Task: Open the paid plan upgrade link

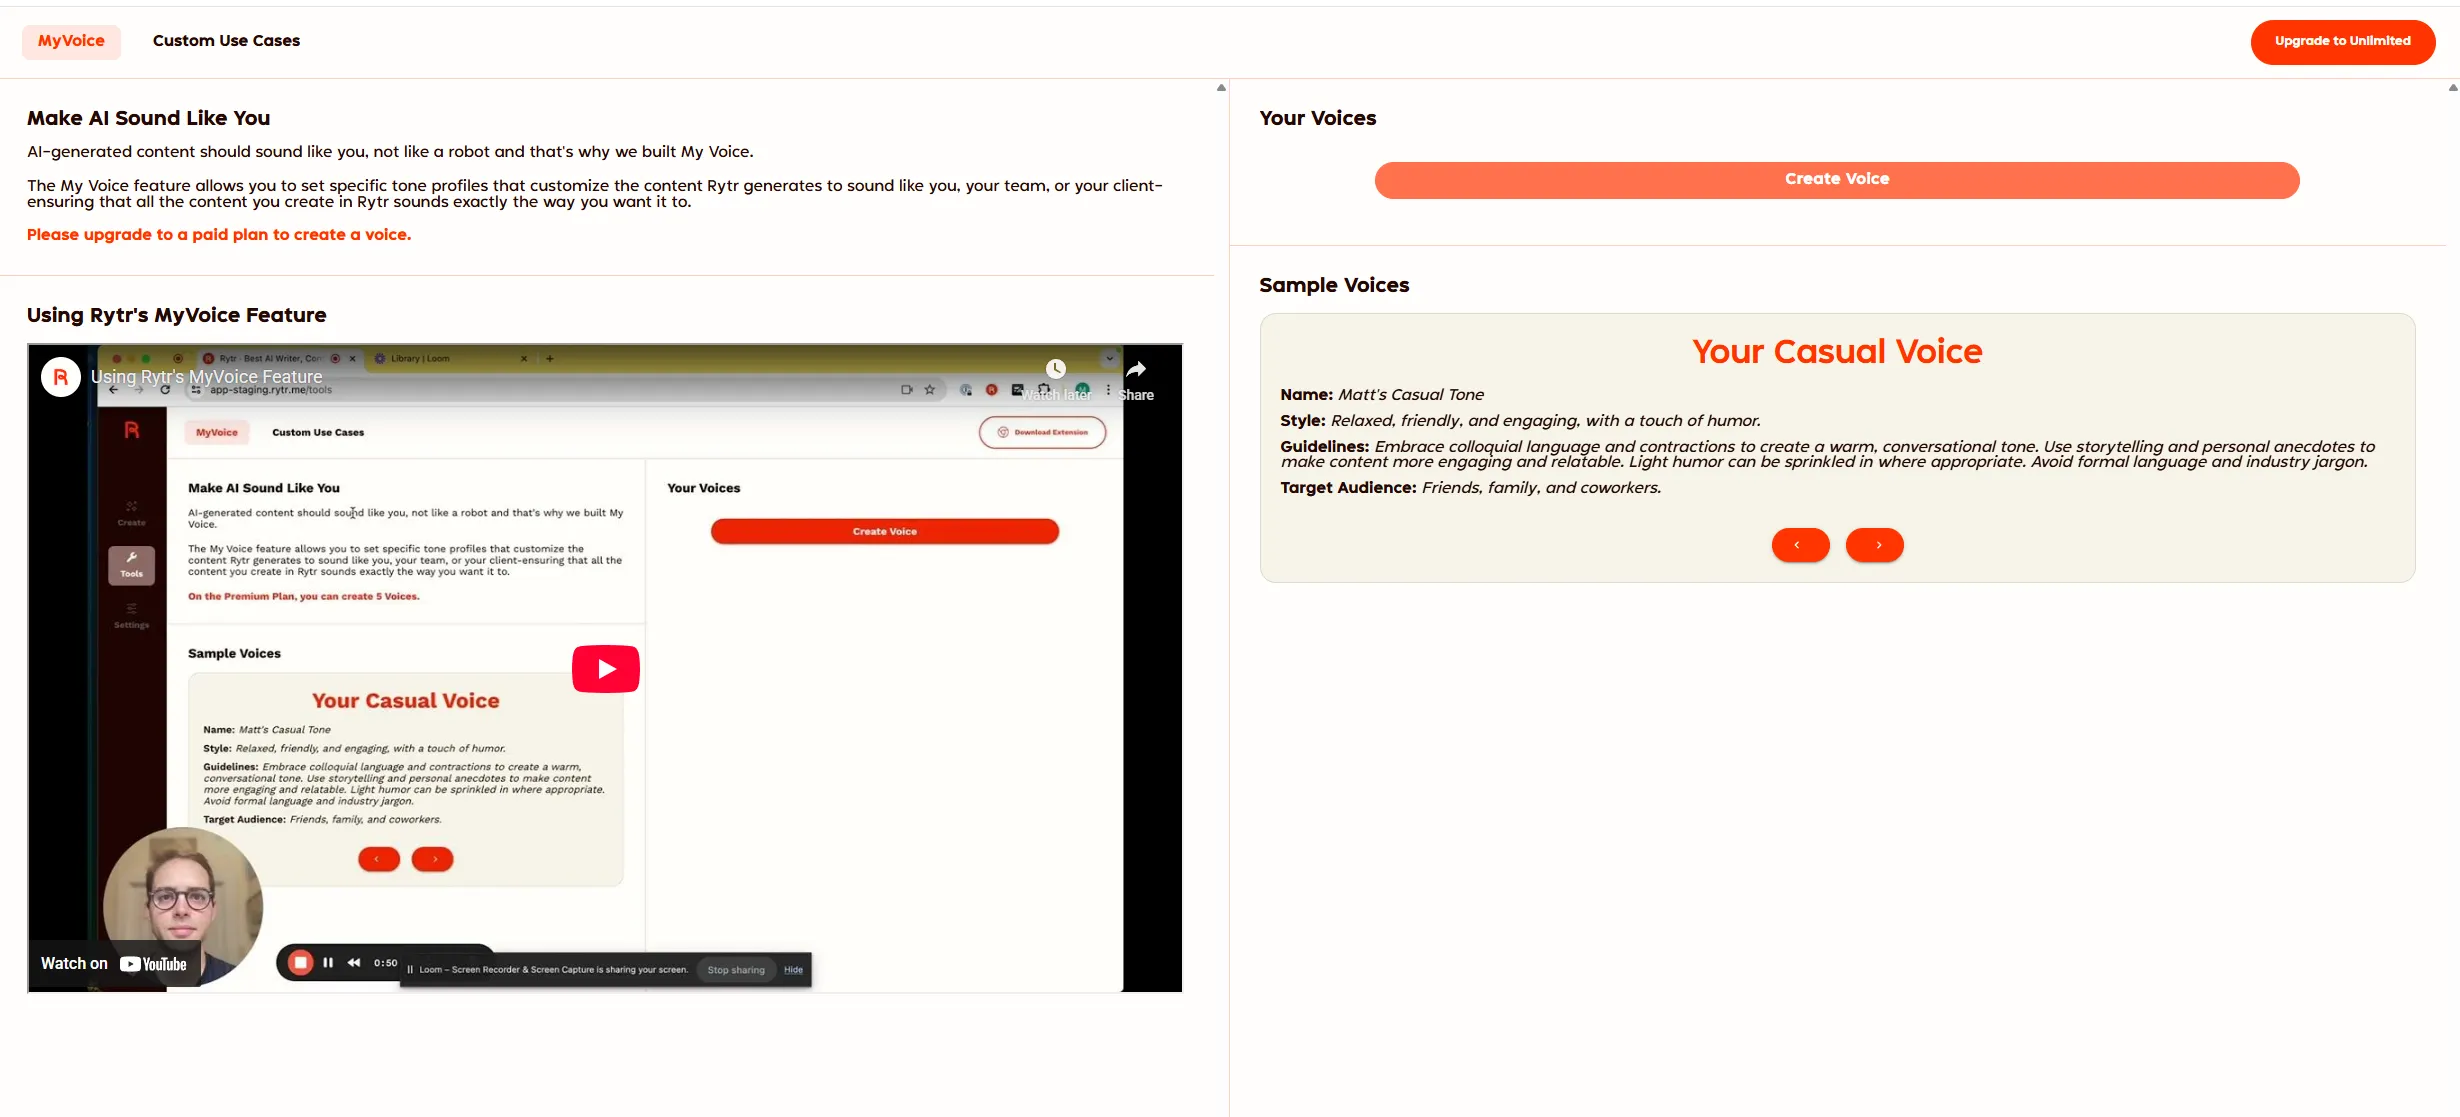Action: point(218,234)
